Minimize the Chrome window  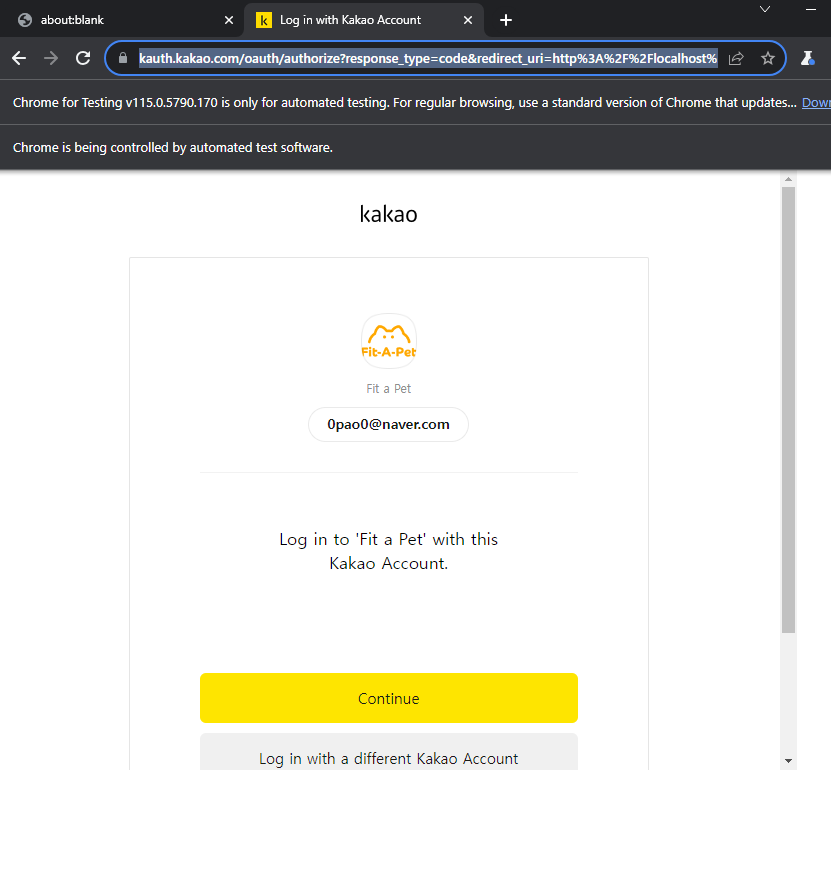pos(811,9)
